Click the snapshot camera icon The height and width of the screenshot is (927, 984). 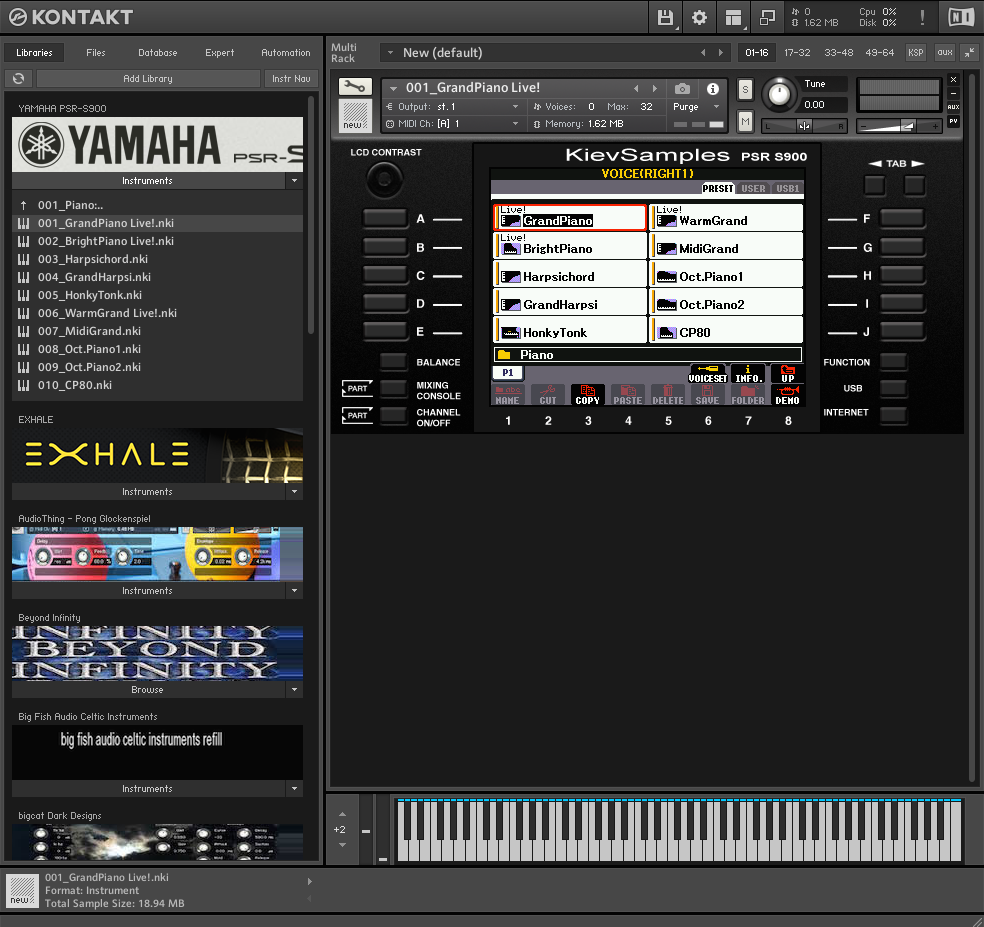click(x=682, y=88)
